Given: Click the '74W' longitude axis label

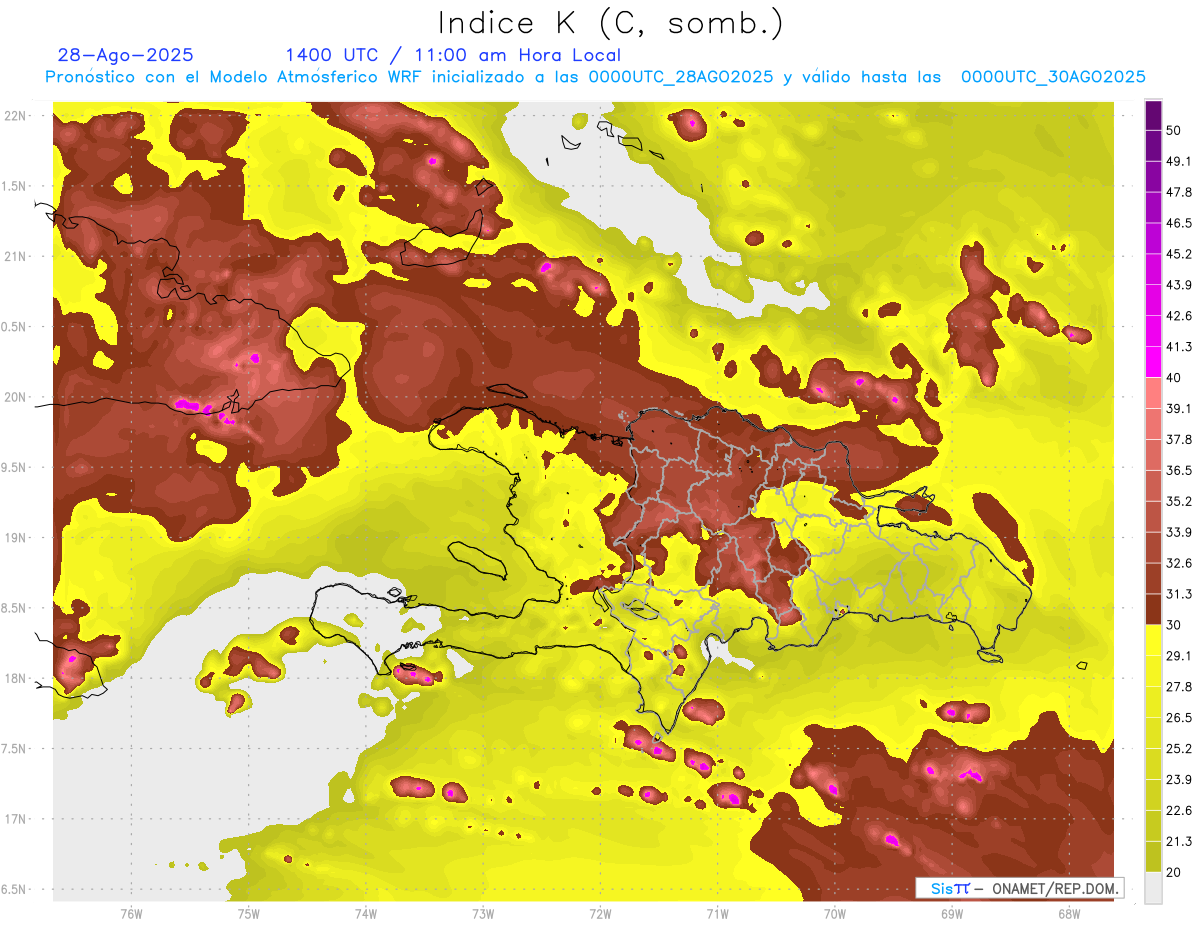Looking at the screenshot, I should point(366,915).
